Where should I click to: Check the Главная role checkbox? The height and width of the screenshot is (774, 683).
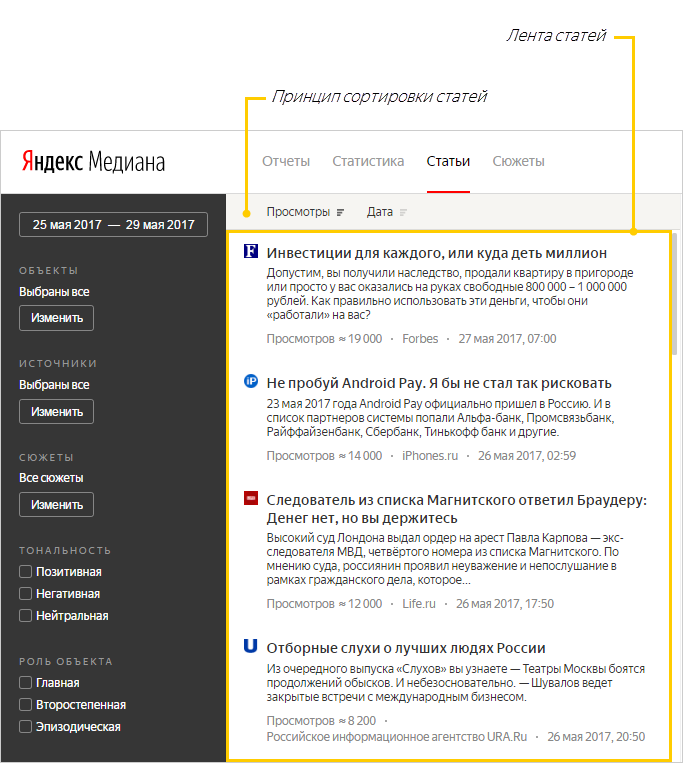(x=25, y=683)
